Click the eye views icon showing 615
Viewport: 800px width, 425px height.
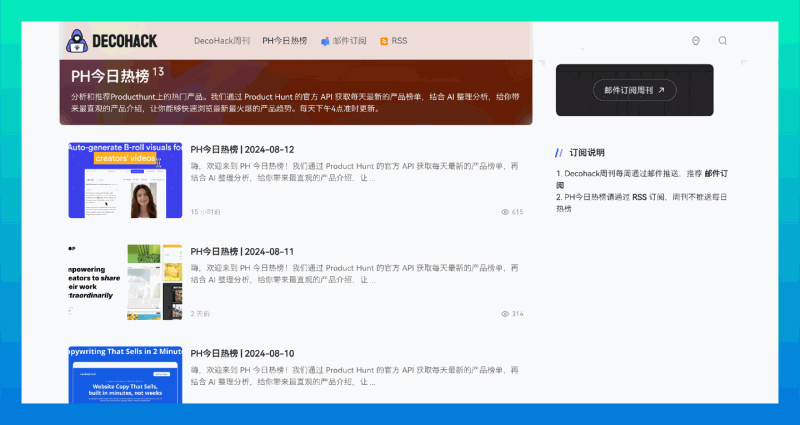point(505,212)
